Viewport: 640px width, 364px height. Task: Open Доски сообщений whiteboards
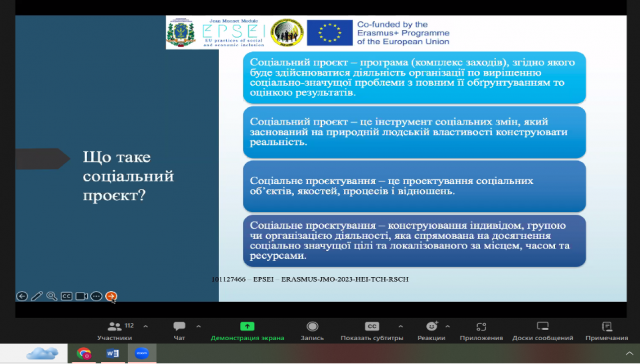point(543,331)
